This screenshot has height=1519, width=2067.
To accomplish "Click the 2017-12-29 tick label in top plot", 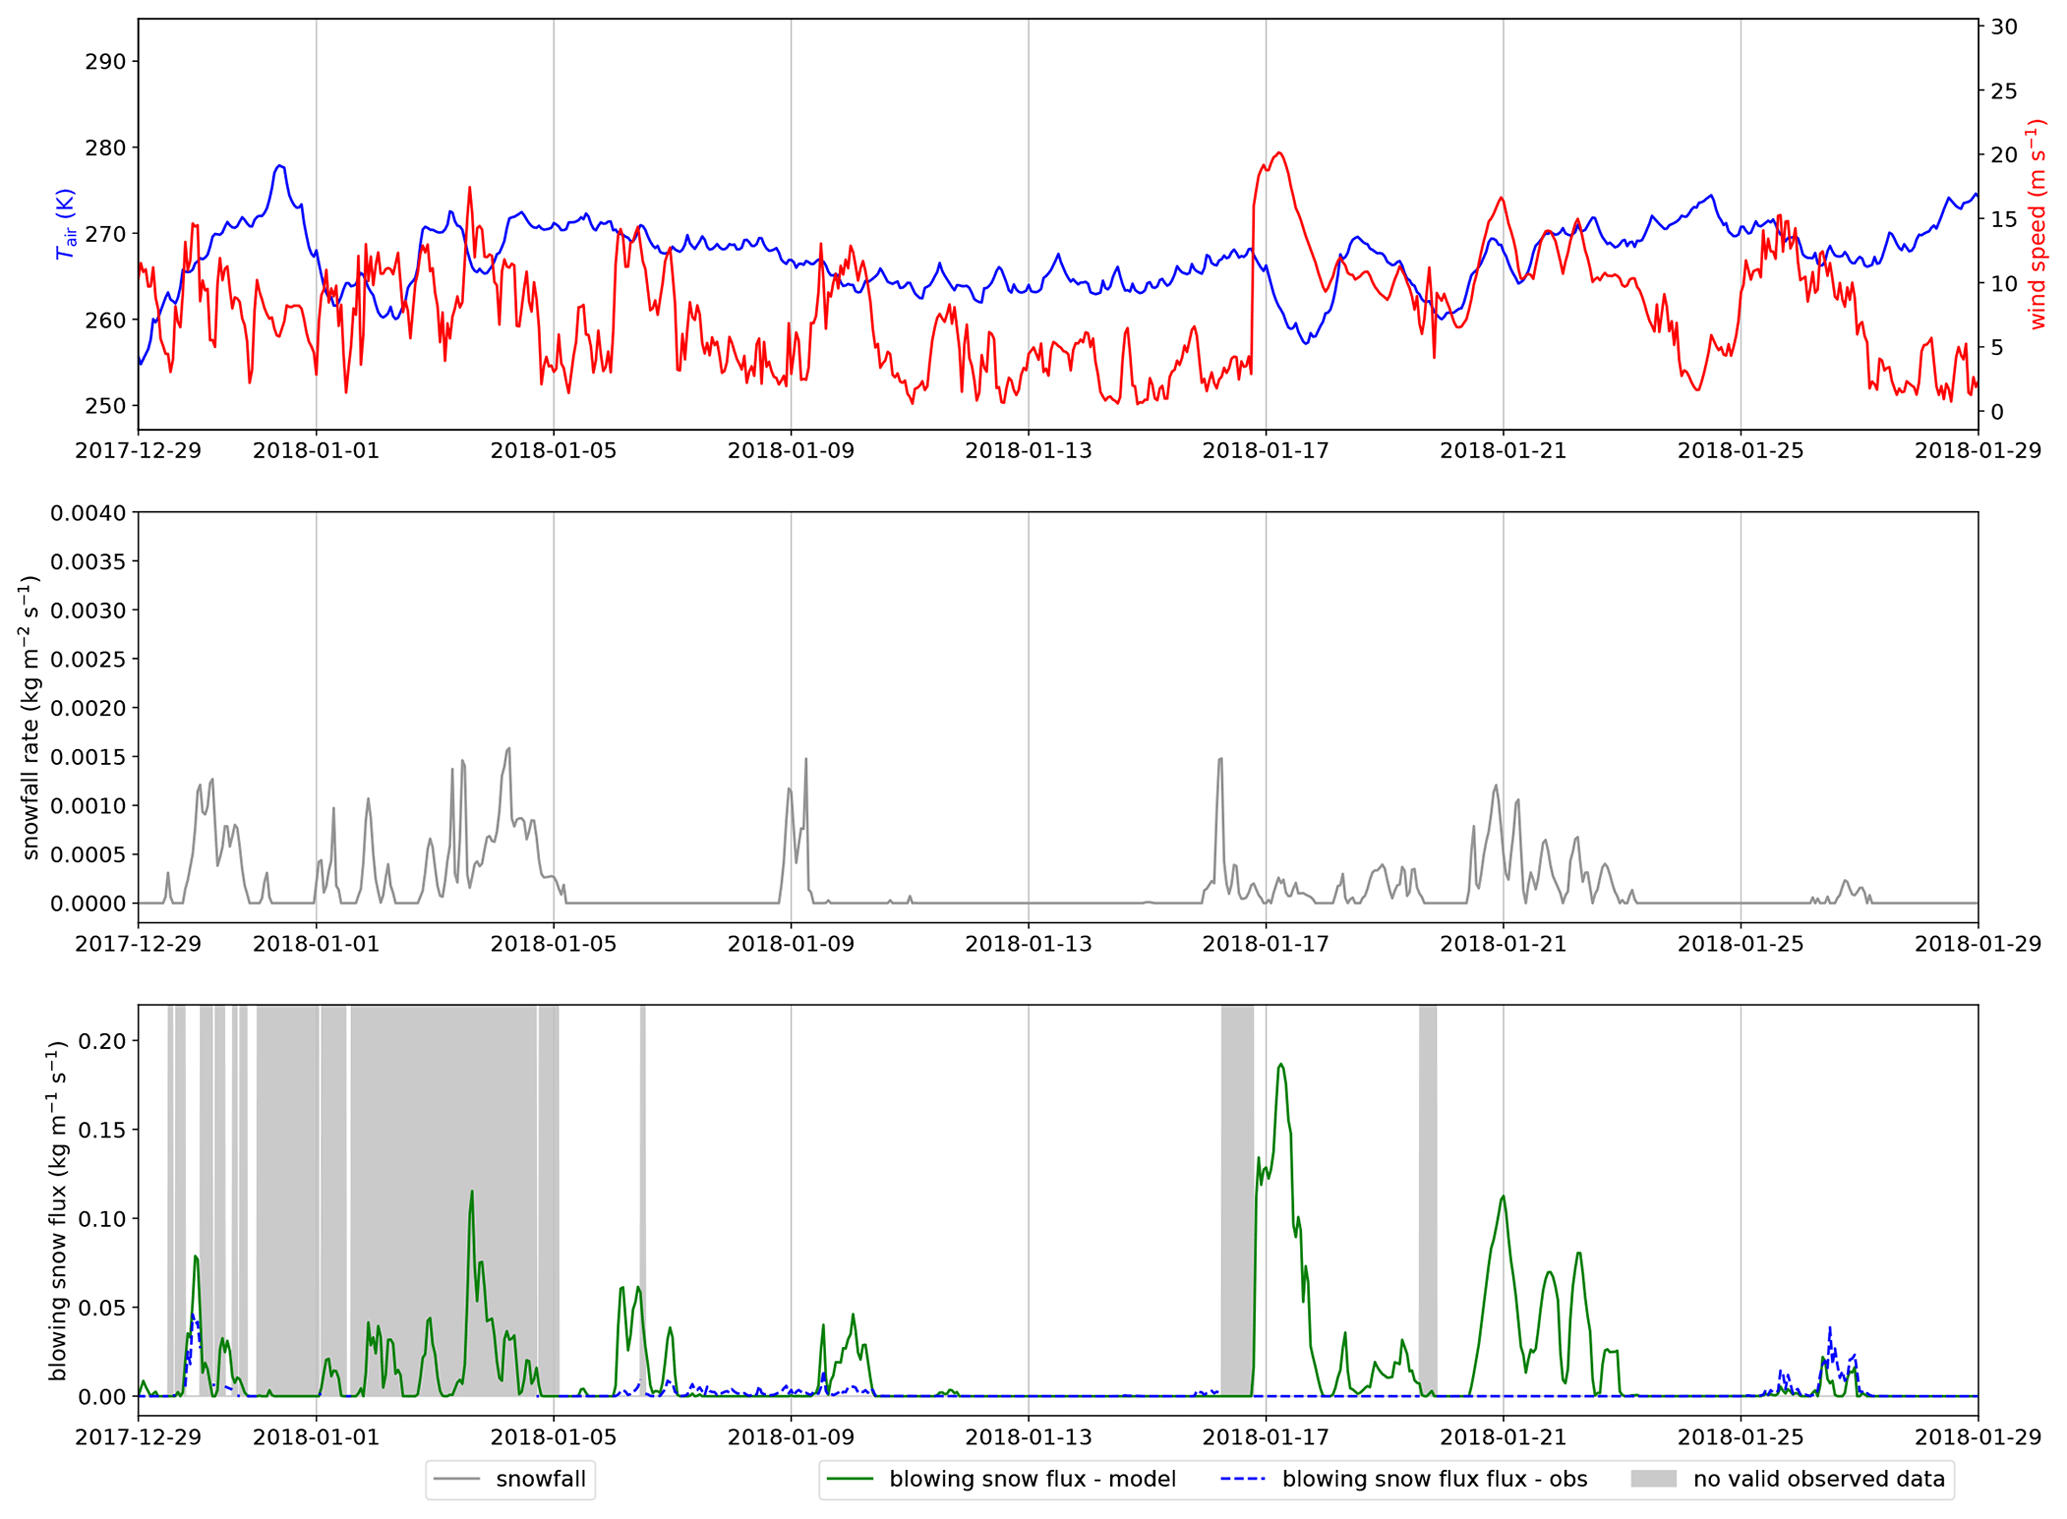I will point(138,451).
